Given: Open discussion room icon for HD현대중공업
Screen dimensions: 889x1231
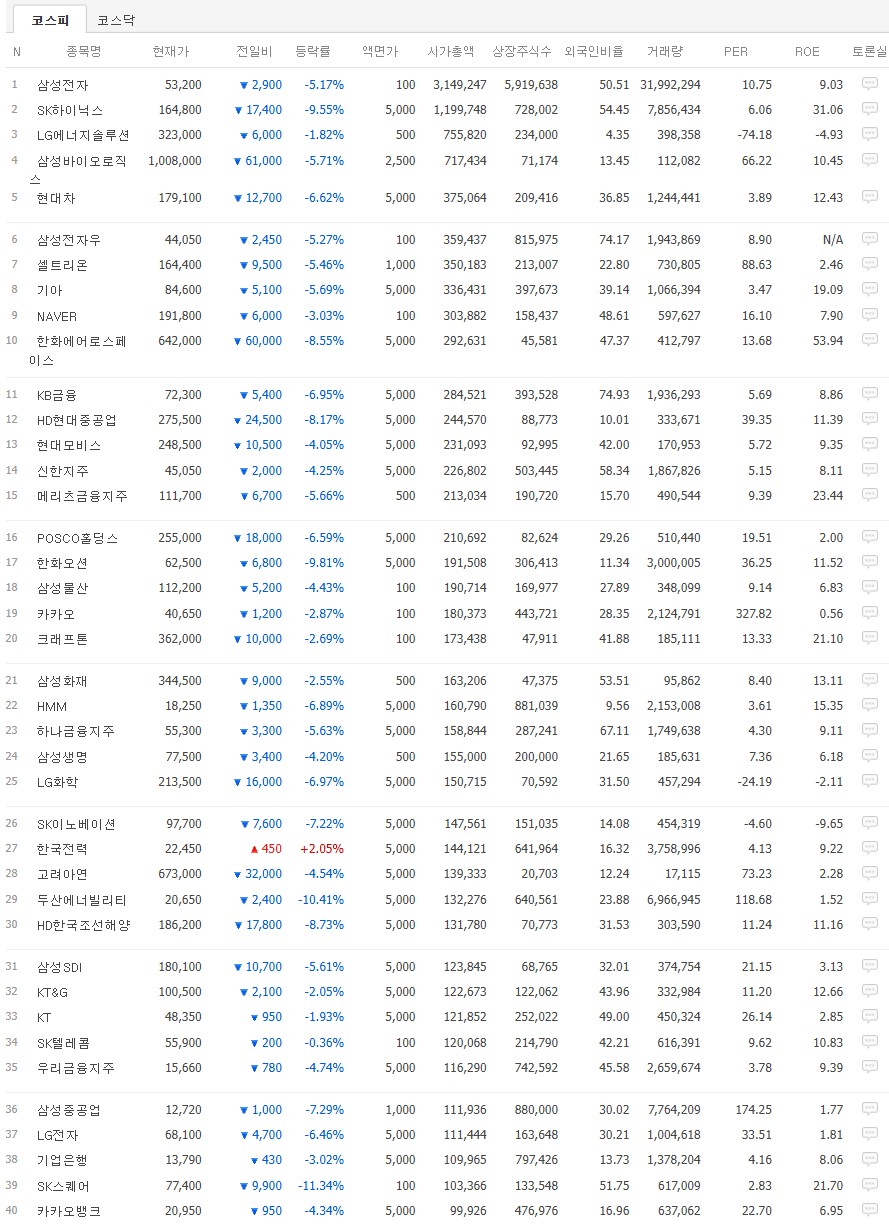Looking at the screenshot, I should point(869,419).
